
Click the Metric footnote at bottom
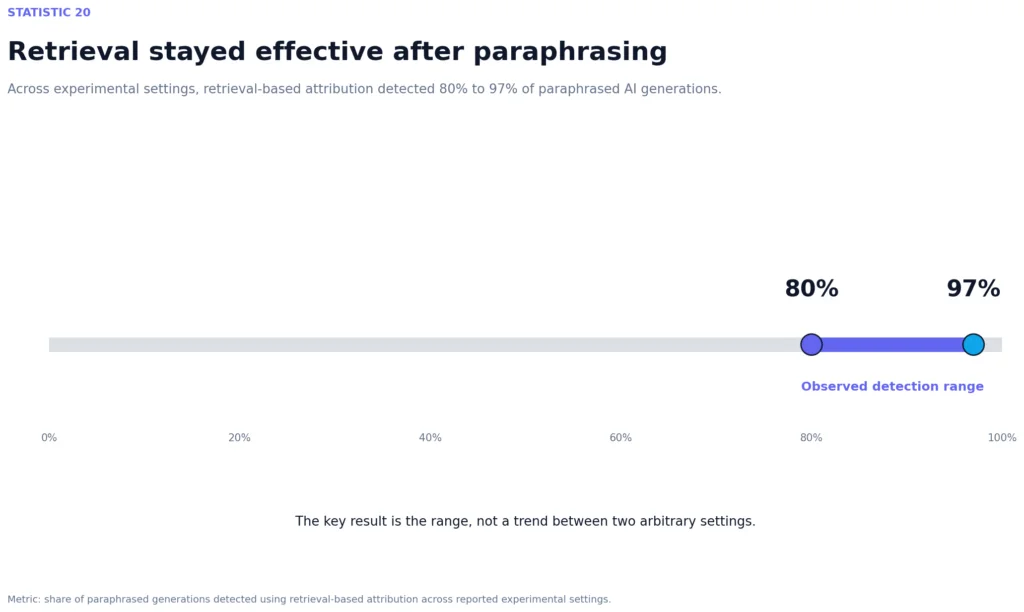(x=309, y=599)
